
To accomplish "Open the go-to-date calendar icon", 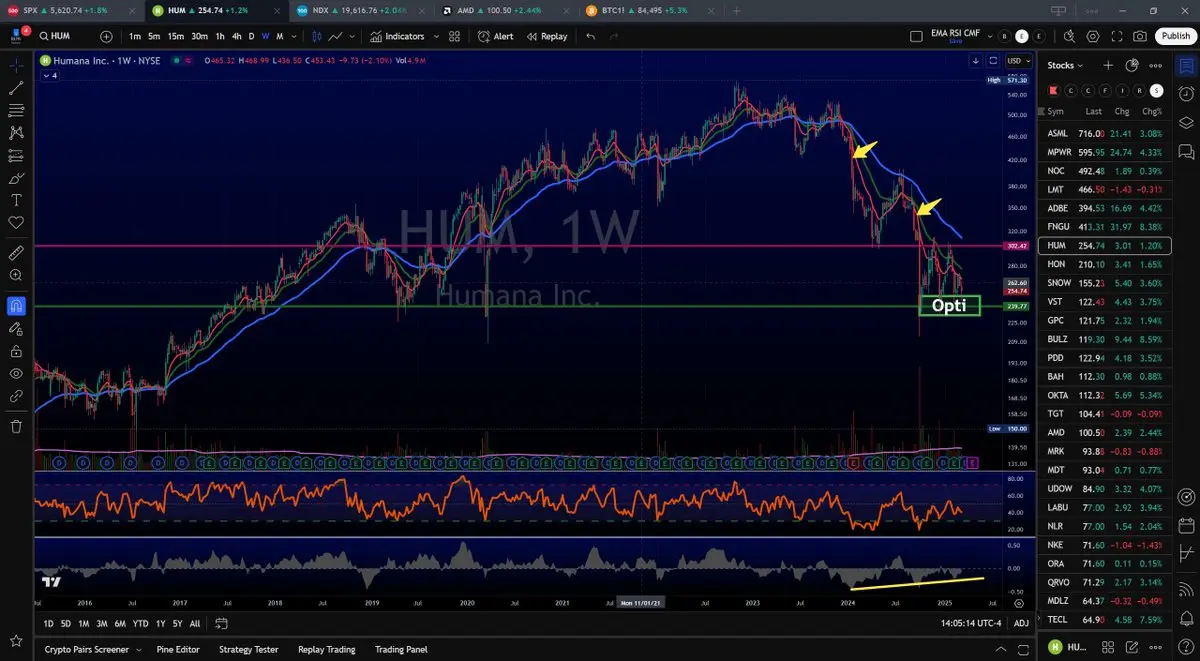I will [222, 623].
